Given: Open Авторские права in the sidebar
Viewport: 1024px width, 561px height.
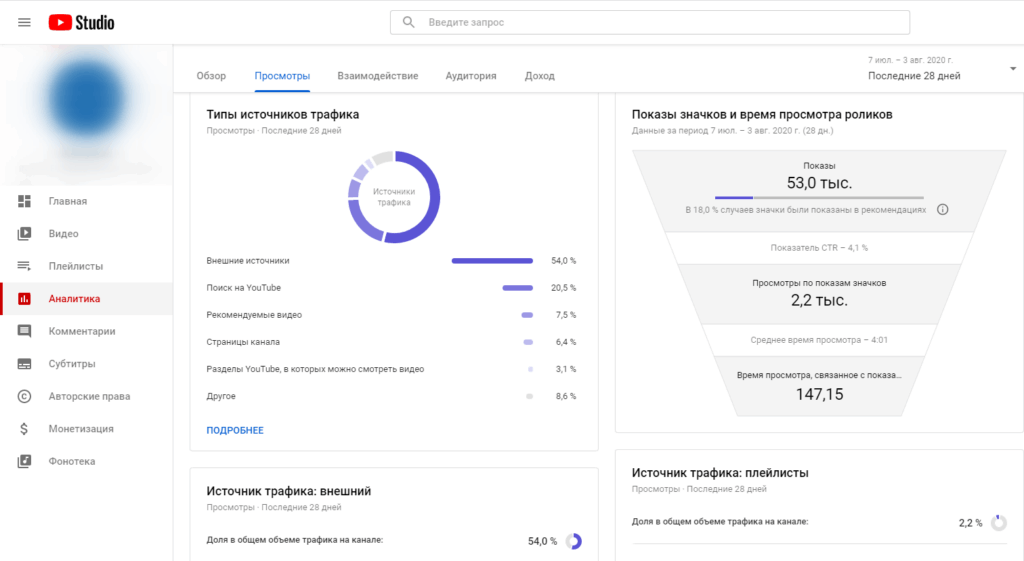Looking at the screenshot, I should (86, 396).
